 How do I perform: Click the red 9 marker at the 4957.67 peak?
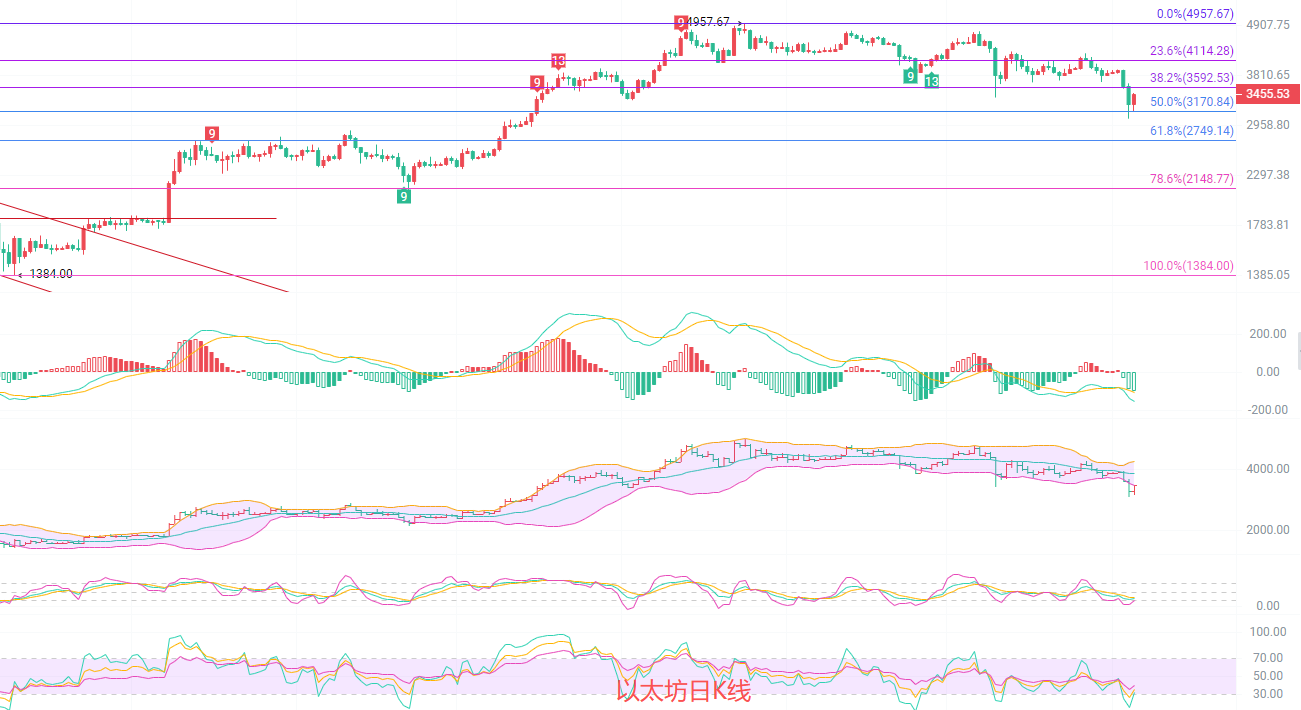point(681,22)
